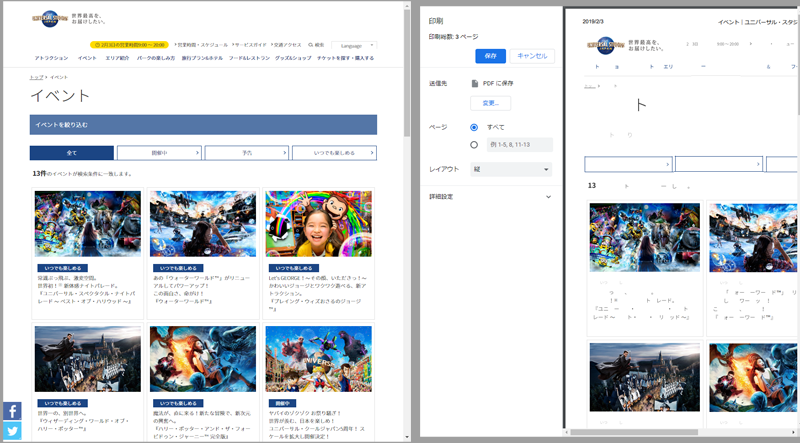Click the first empty filter box in print preview
The height and width of the screenshot is (443, 800).
point(628,164)
